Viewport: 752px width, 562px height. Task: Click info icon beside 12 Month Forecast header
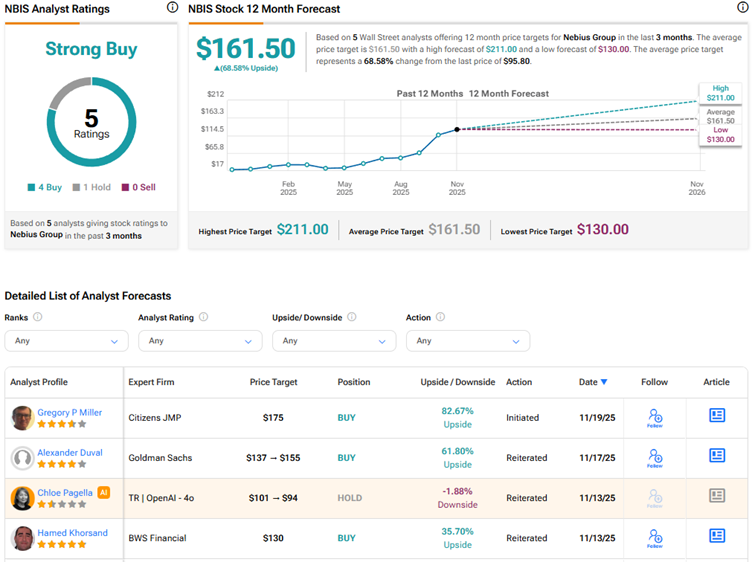point(742,8)
